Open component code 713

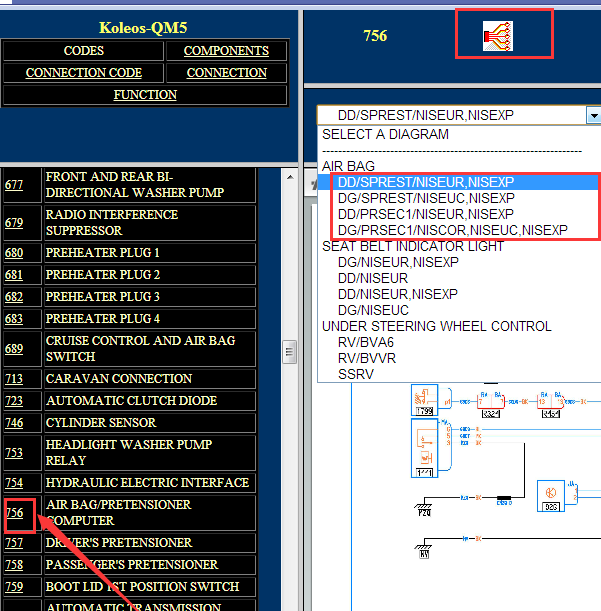pyautogui.click(x=14, y=379)
